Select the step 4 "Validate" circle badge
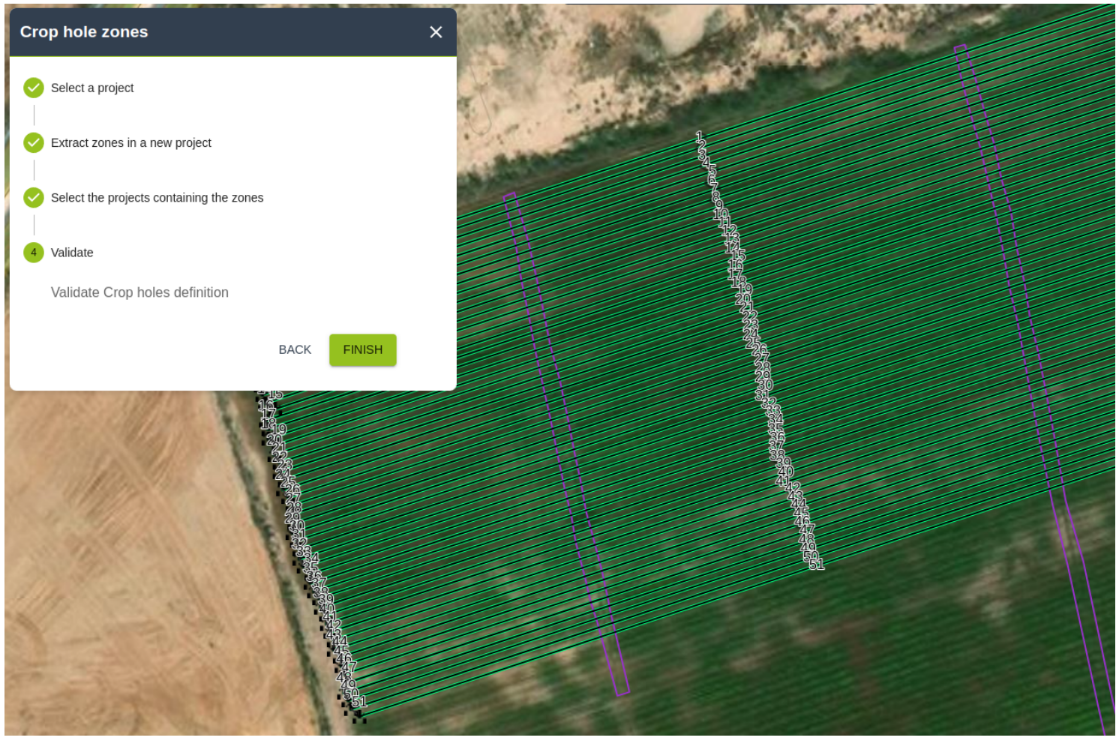 pos(33,252)
